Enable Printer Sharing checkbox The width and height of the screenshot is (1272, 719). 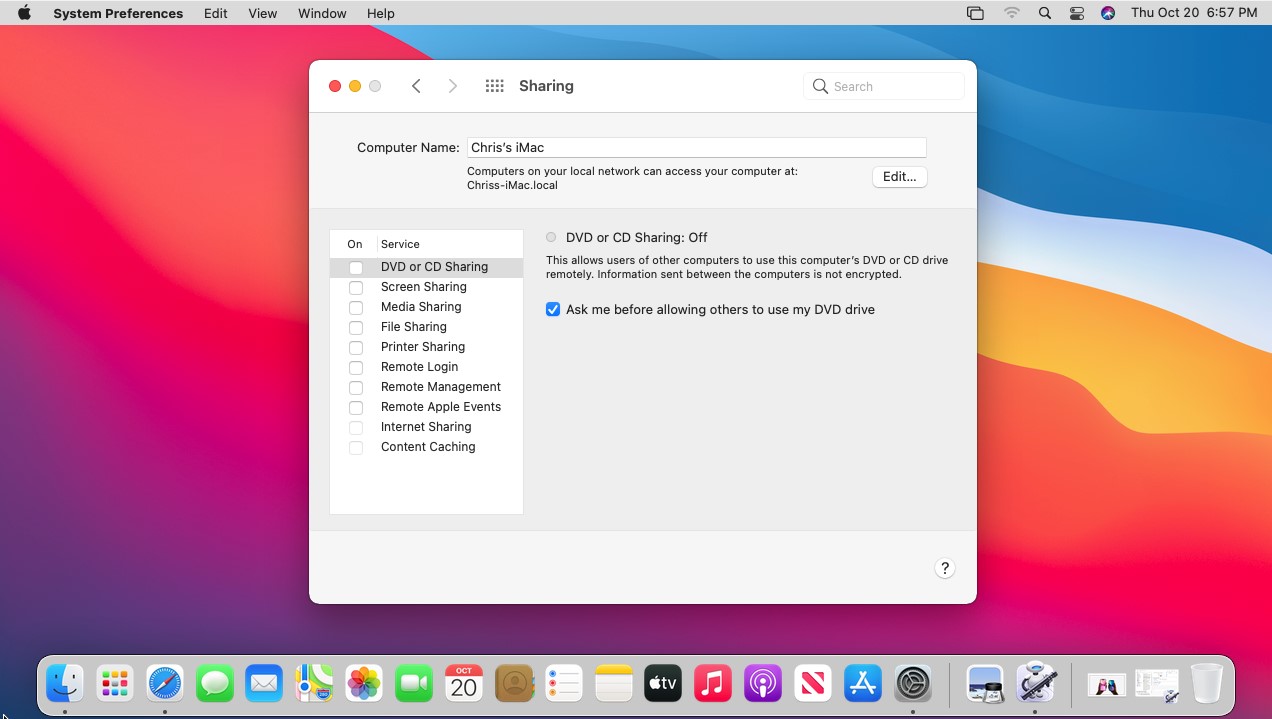pos(356,347)
